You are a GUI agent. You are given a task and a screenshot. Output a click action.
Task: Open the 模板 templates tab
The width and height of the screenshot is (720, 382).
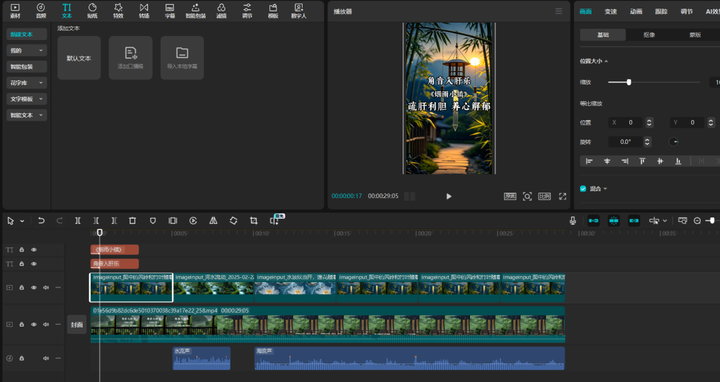coord(273,11)
